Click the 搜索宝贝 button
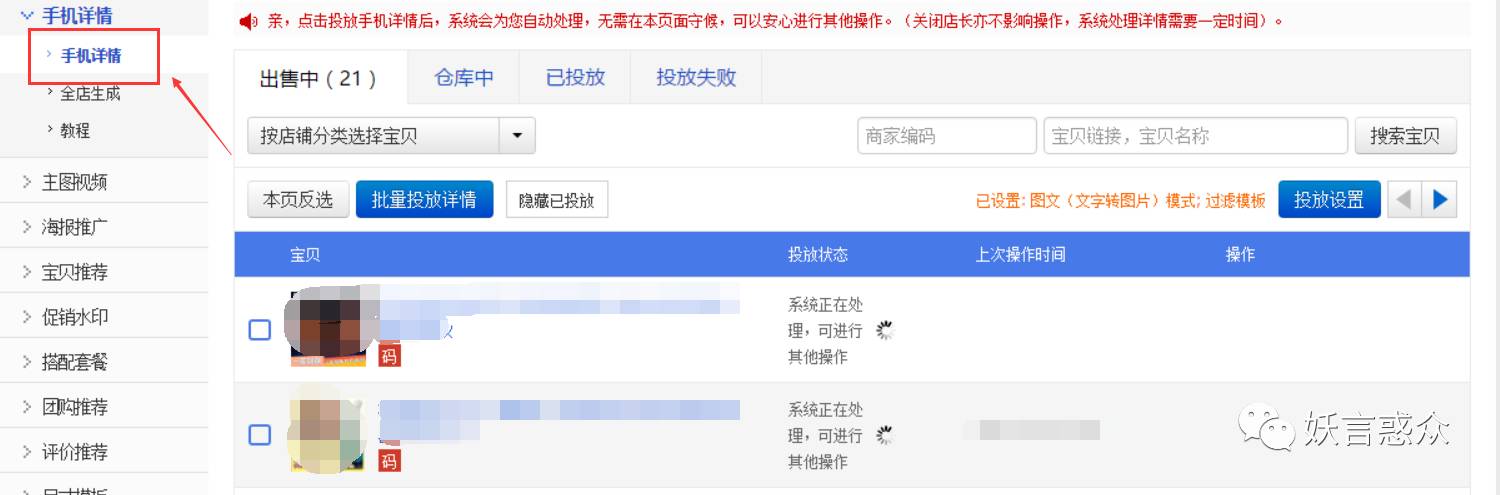 (x=1405, y=136)
